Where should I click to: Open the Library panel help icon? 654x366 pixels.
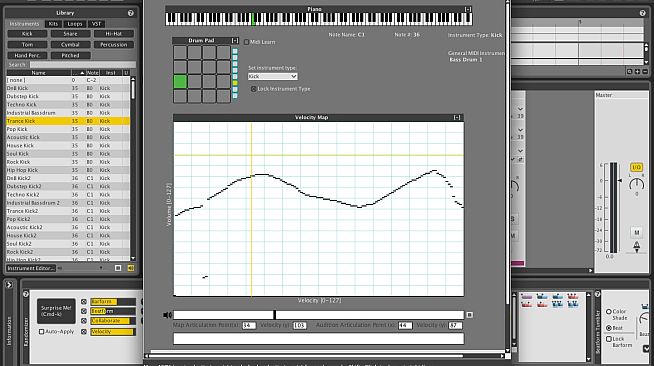pos(131,13)
